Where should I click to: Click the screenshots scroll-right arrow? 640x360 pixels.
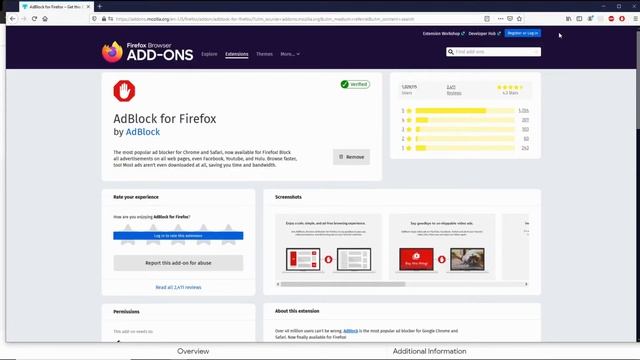pos(526,284)
